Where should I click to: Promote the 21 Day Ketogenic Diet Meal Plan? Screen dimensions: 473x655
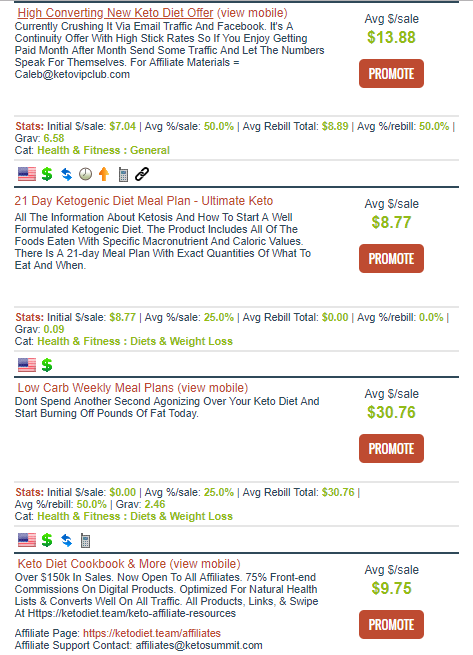point(391,259)
